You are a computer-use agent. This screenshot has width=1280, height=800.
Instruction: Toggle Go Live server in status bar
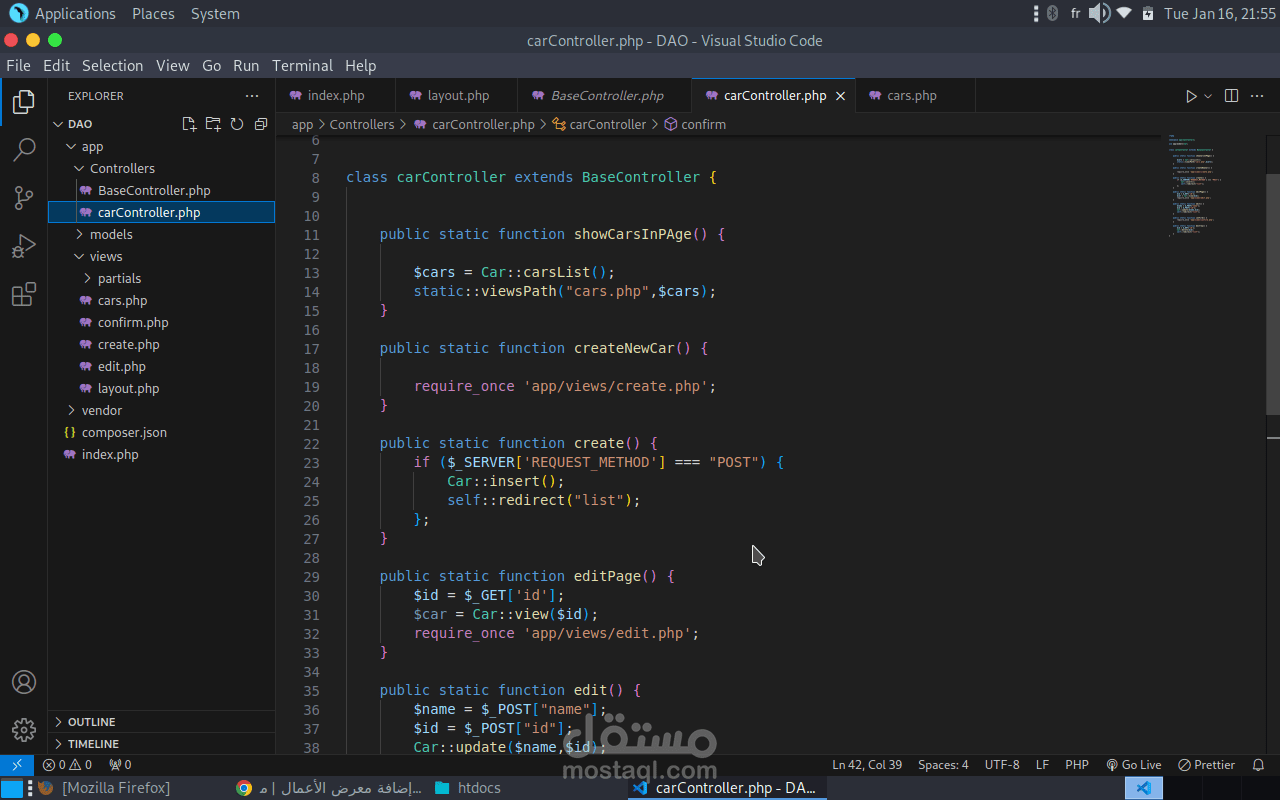[1134, 765]
